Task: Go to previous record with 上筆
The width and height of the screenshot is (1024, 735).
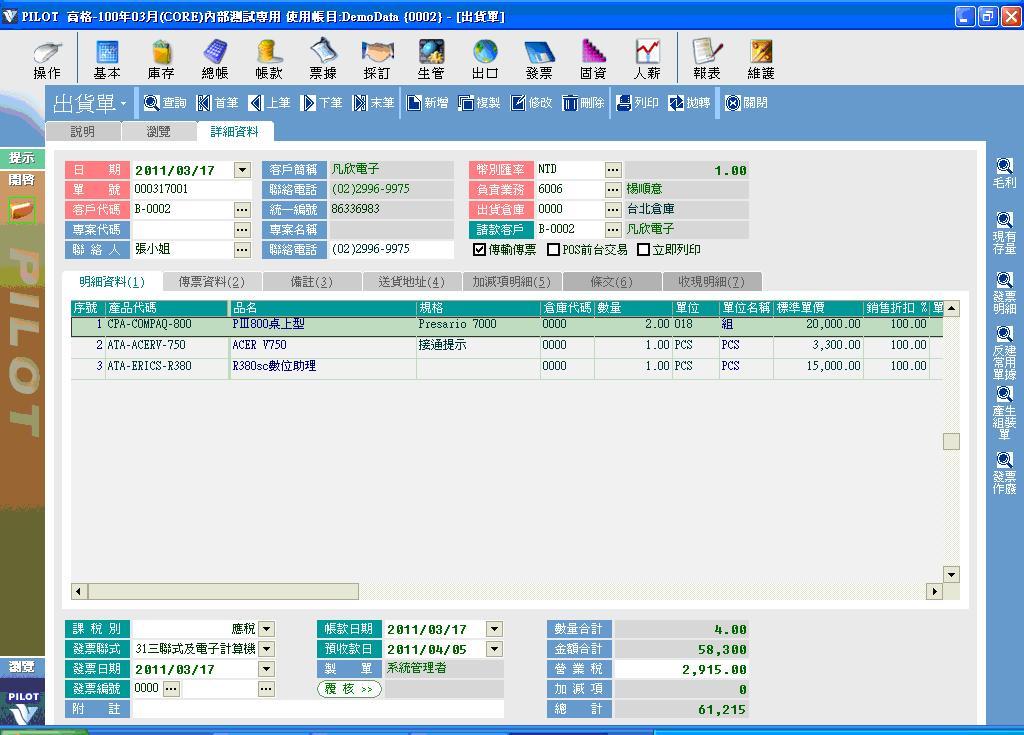Action: [x=270, y=103]
